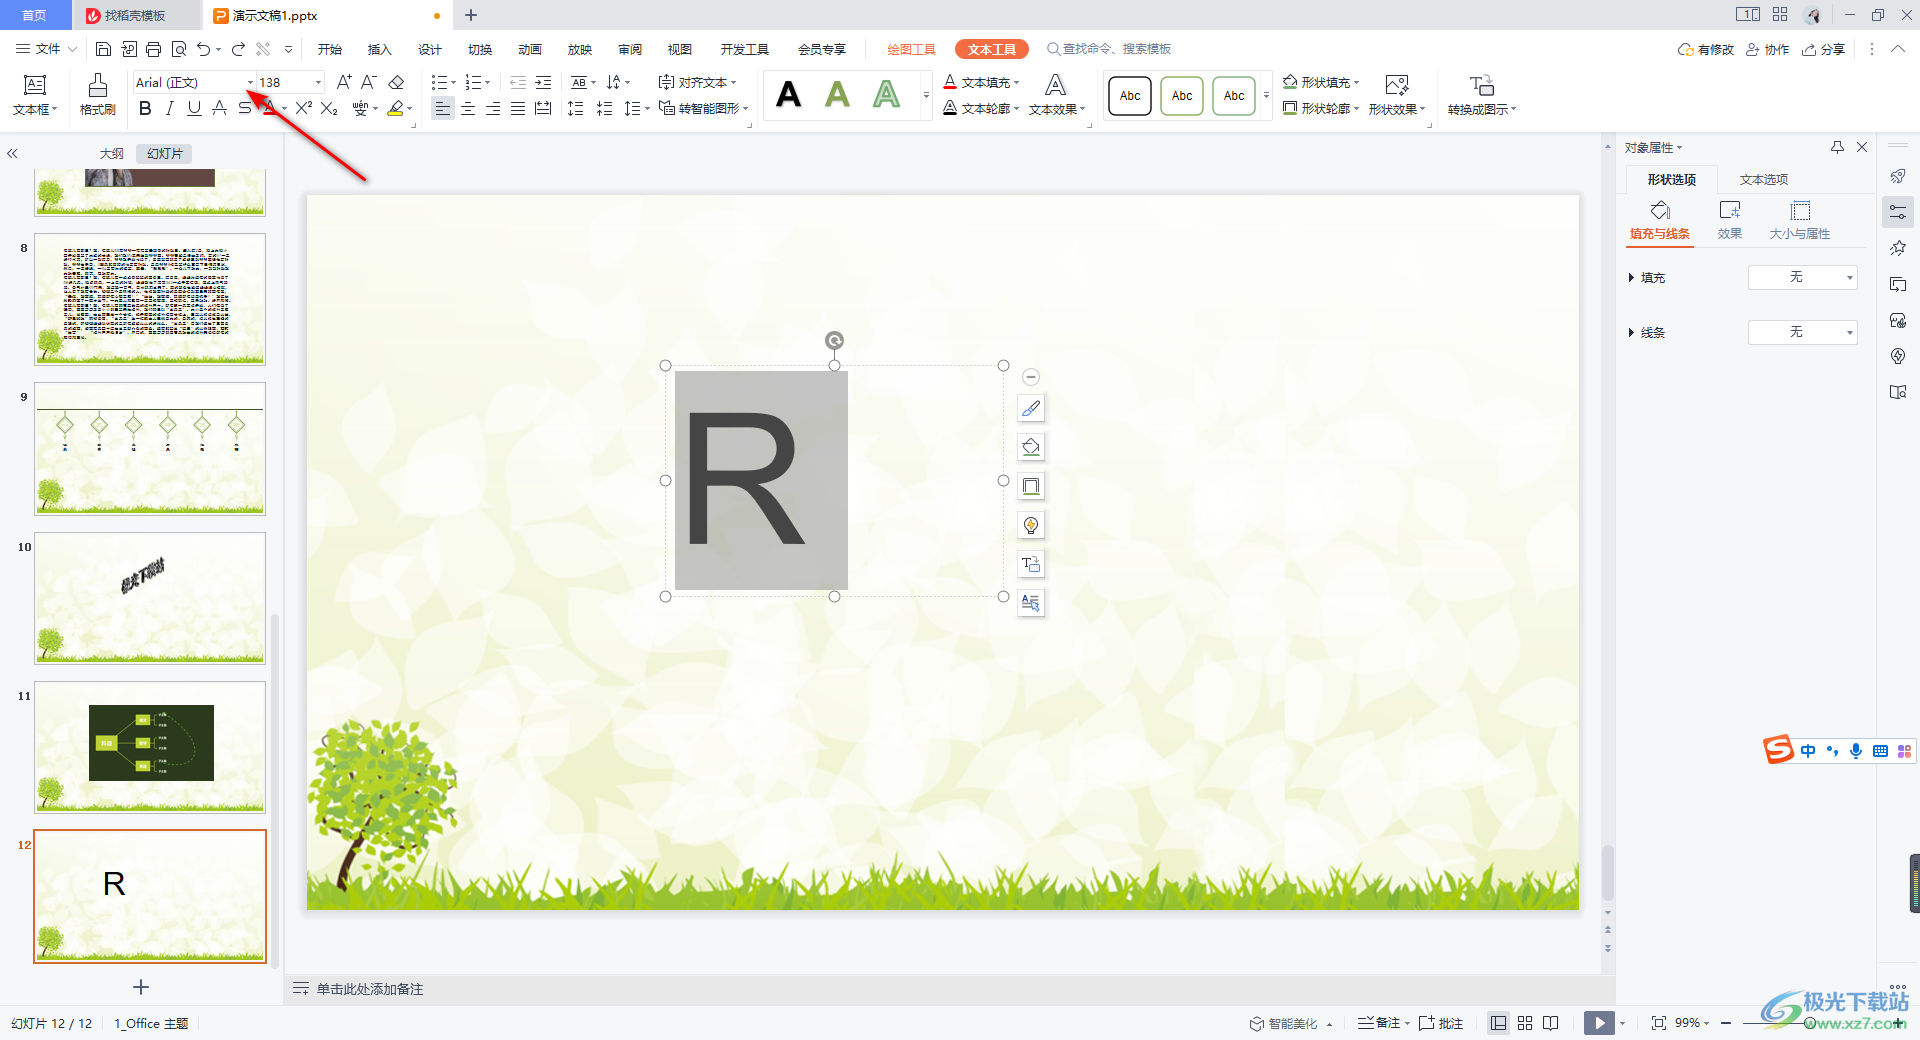Justify text alignment
Viewport: 1920px width, 1040px height.
518,108
